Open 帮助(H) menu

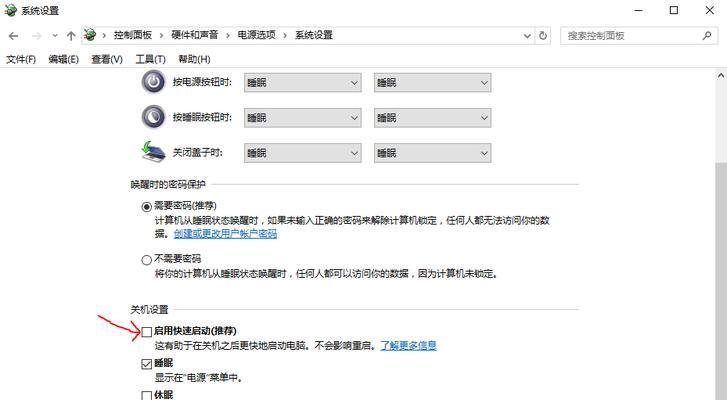[194, 59]
